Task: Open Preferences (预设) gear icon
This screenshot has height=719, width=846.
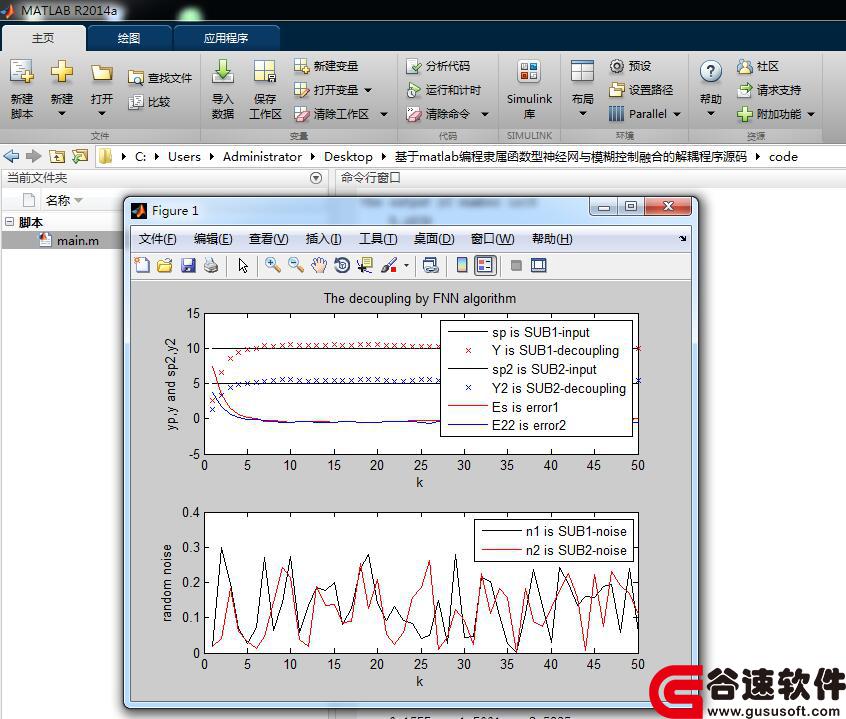Action: (x=617, y=66)
